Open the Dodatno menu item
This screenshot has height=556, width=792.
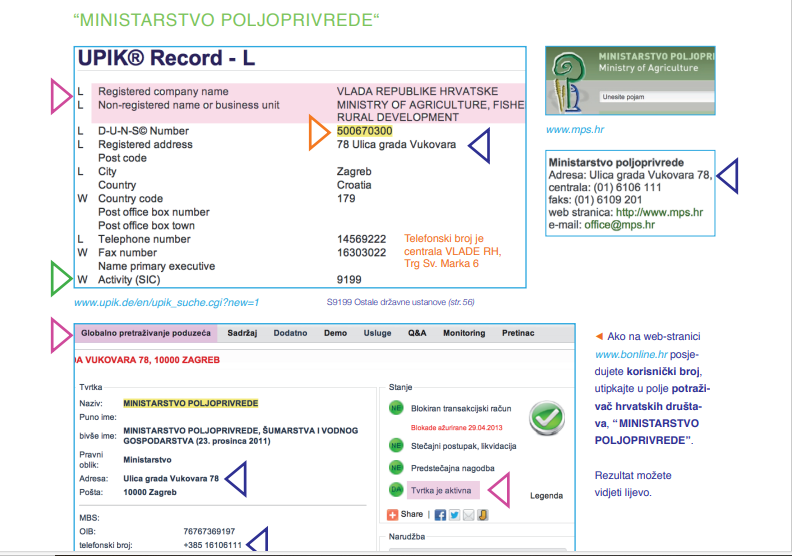(290, 333)
